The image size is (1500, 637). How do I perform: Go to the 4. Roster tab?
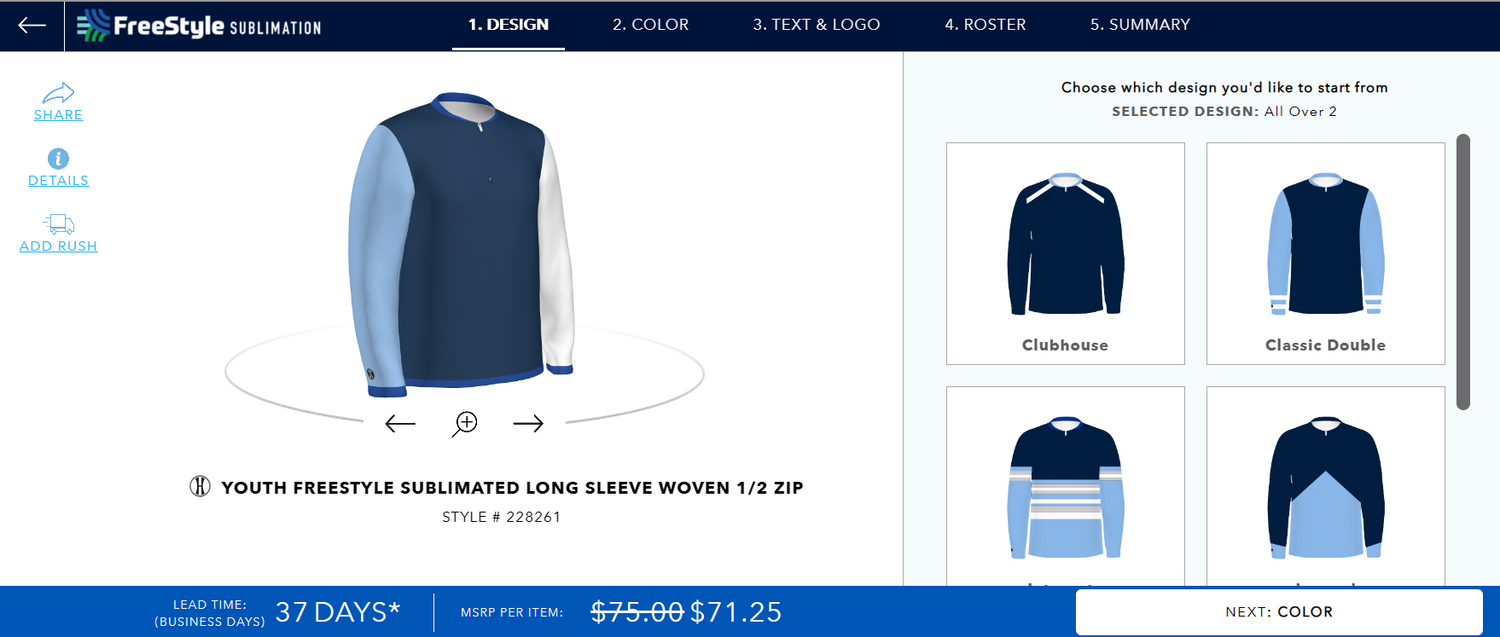tap(985, 24)
